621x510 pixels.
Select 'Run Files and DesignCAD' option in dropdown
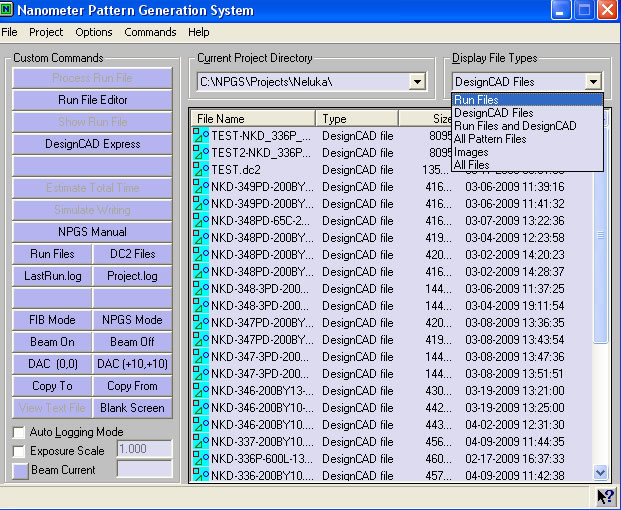pos(515,126)
